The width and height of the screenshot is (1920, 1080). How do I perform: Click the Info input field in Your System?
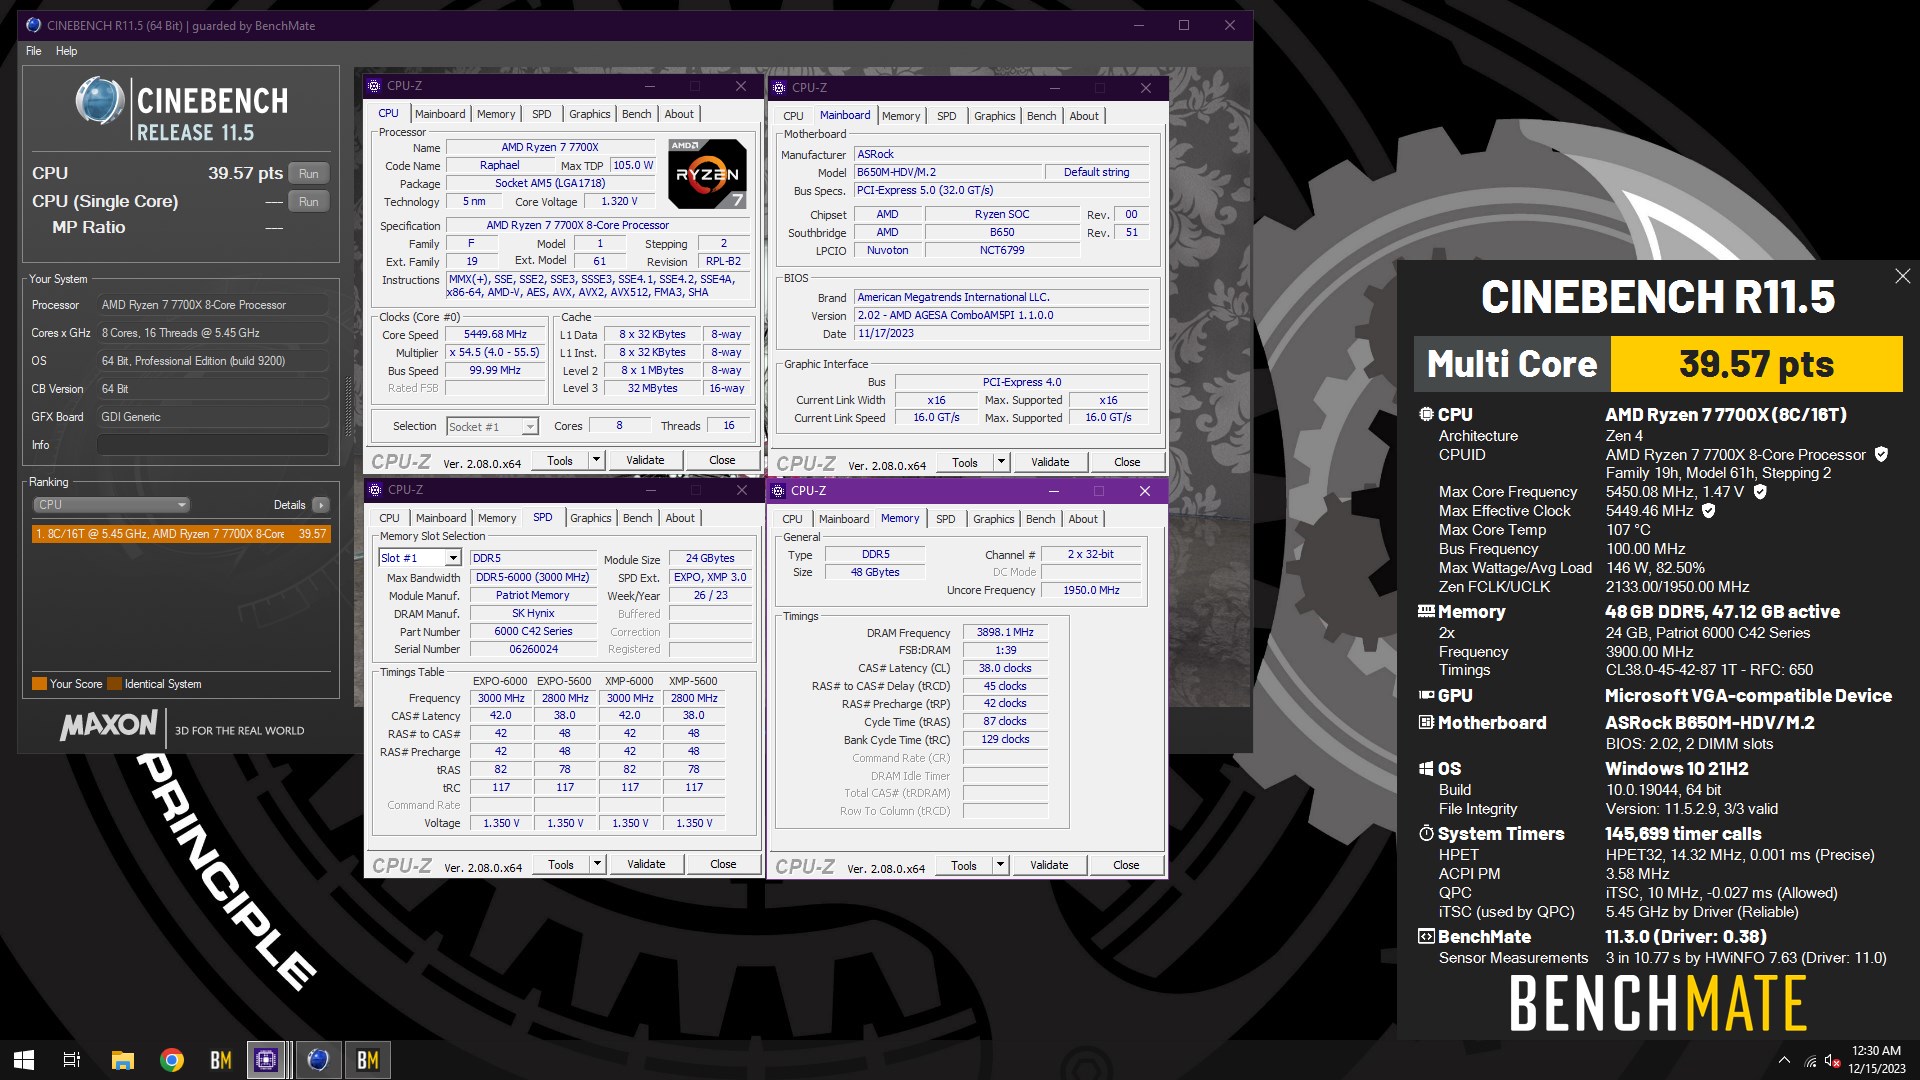(x=213, y=445)
